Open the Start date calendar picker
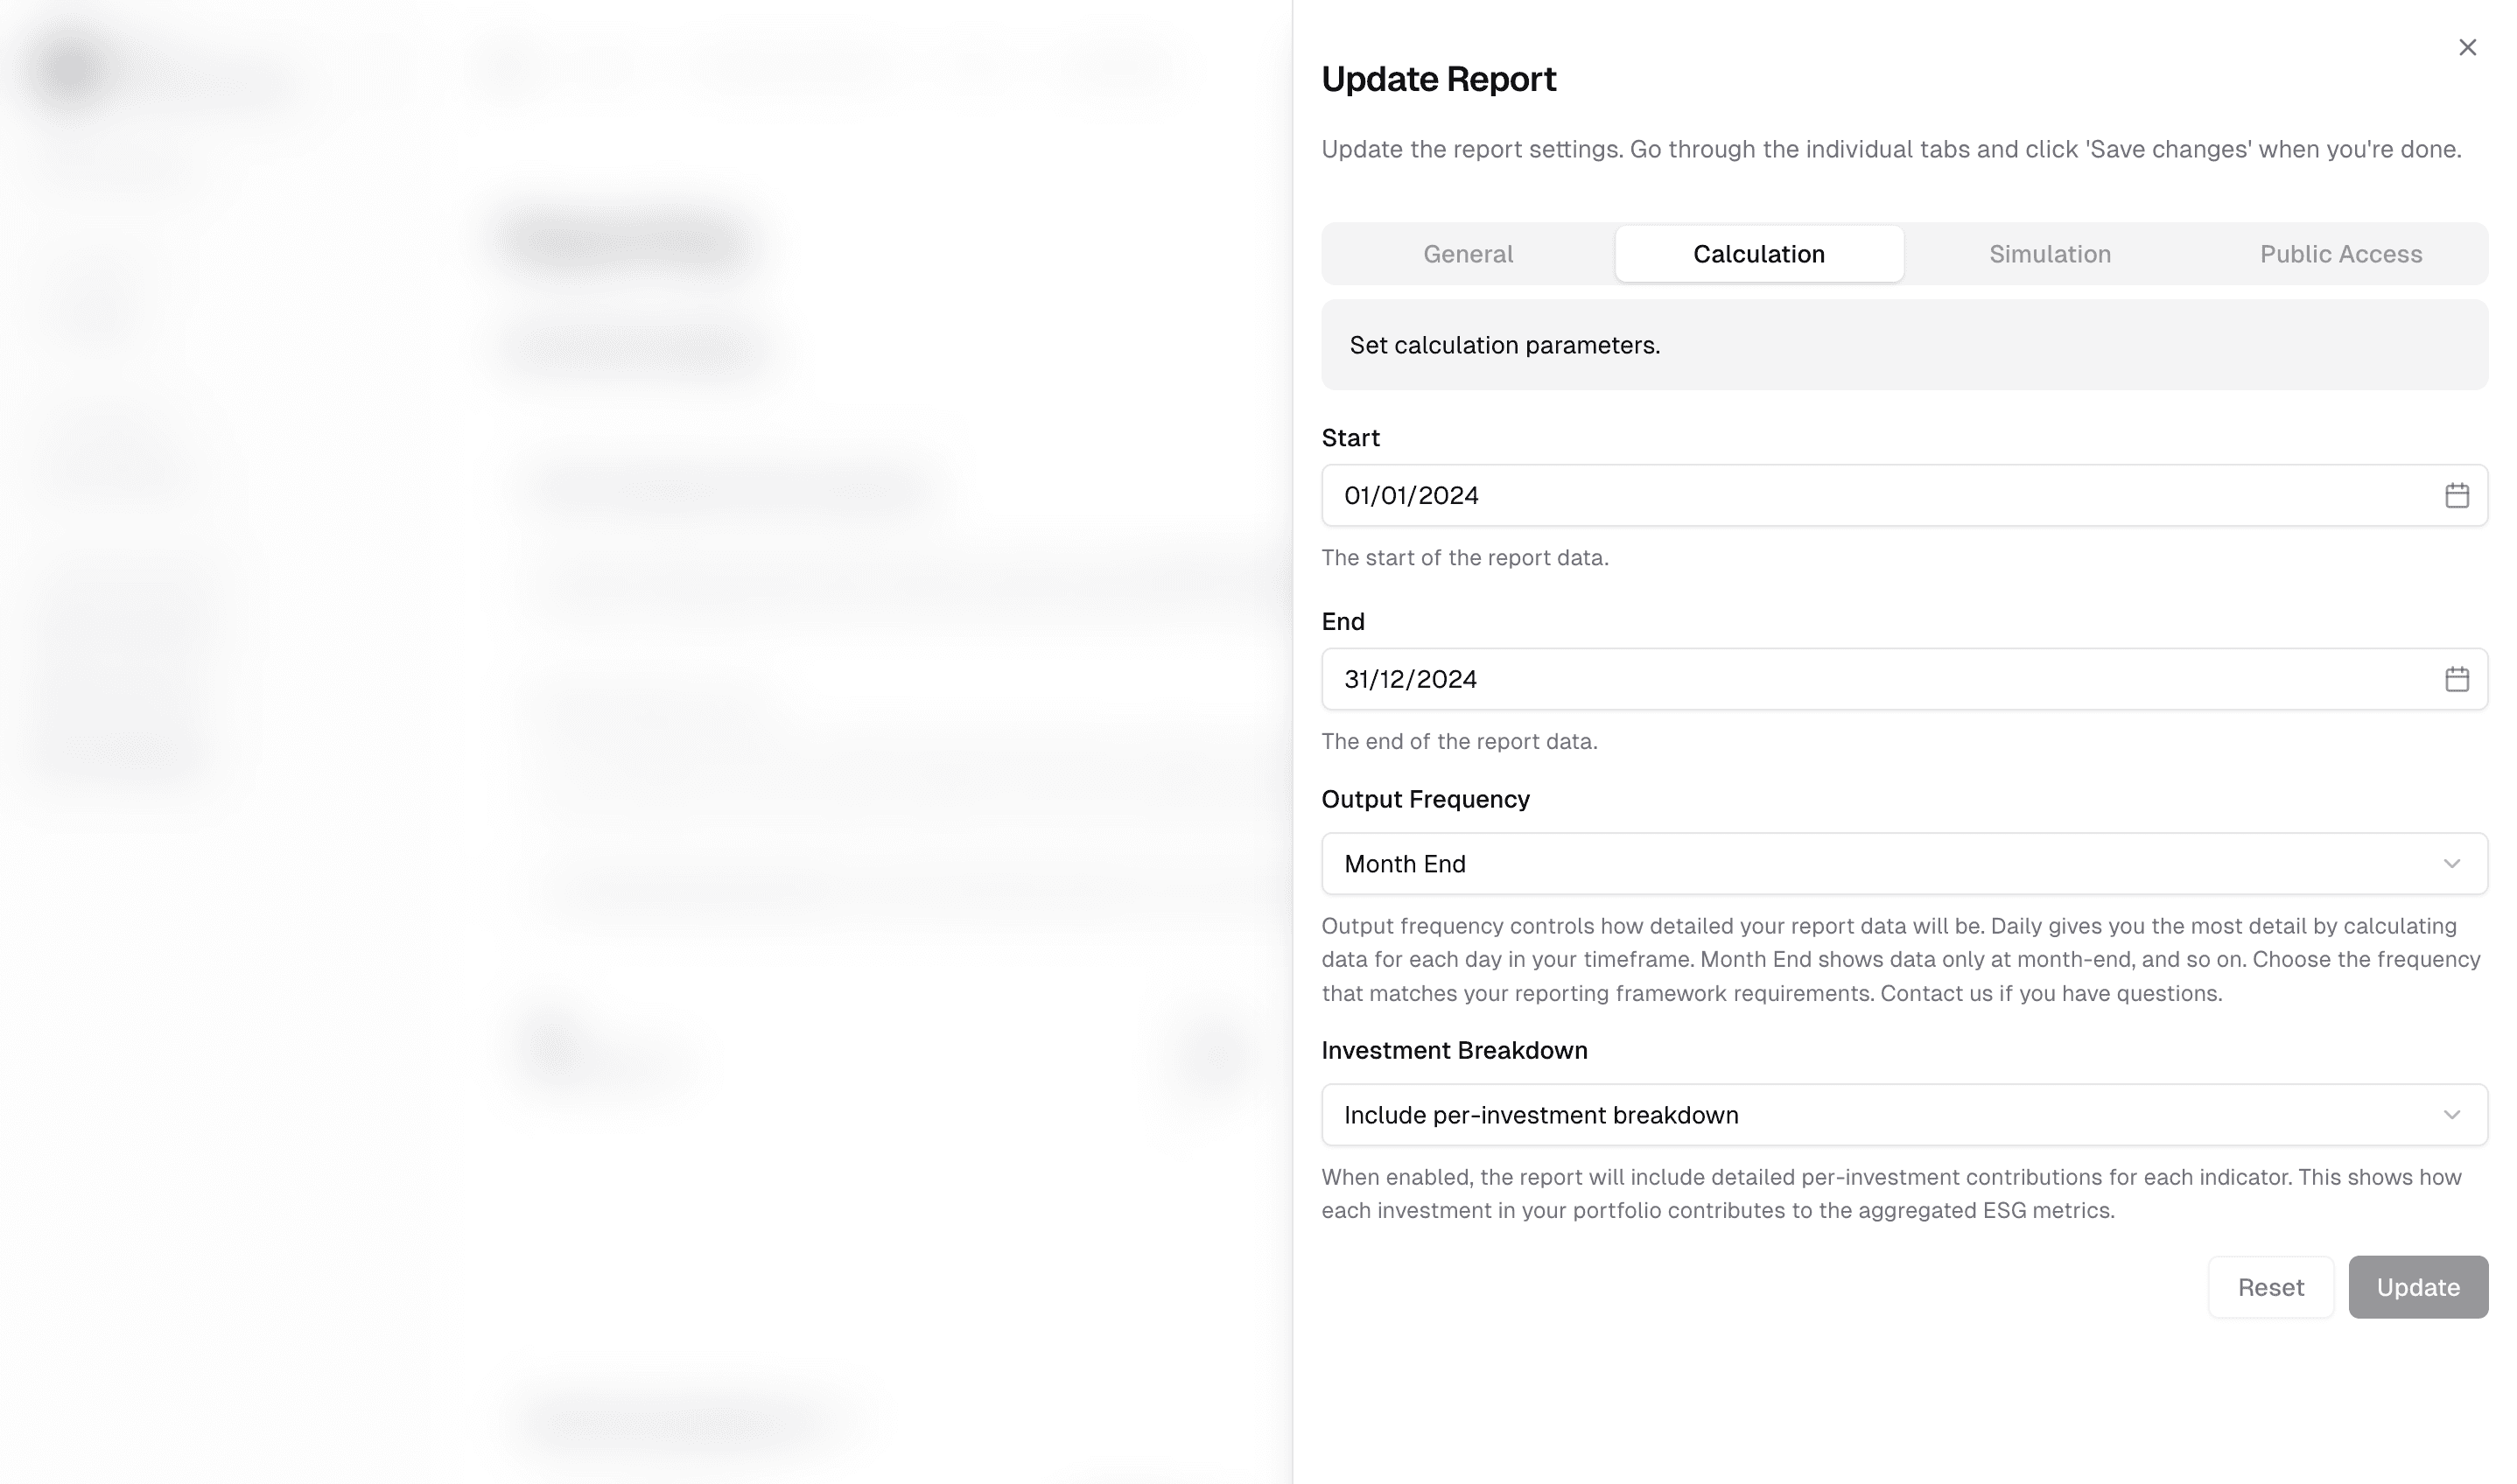 pos(2459,495)
